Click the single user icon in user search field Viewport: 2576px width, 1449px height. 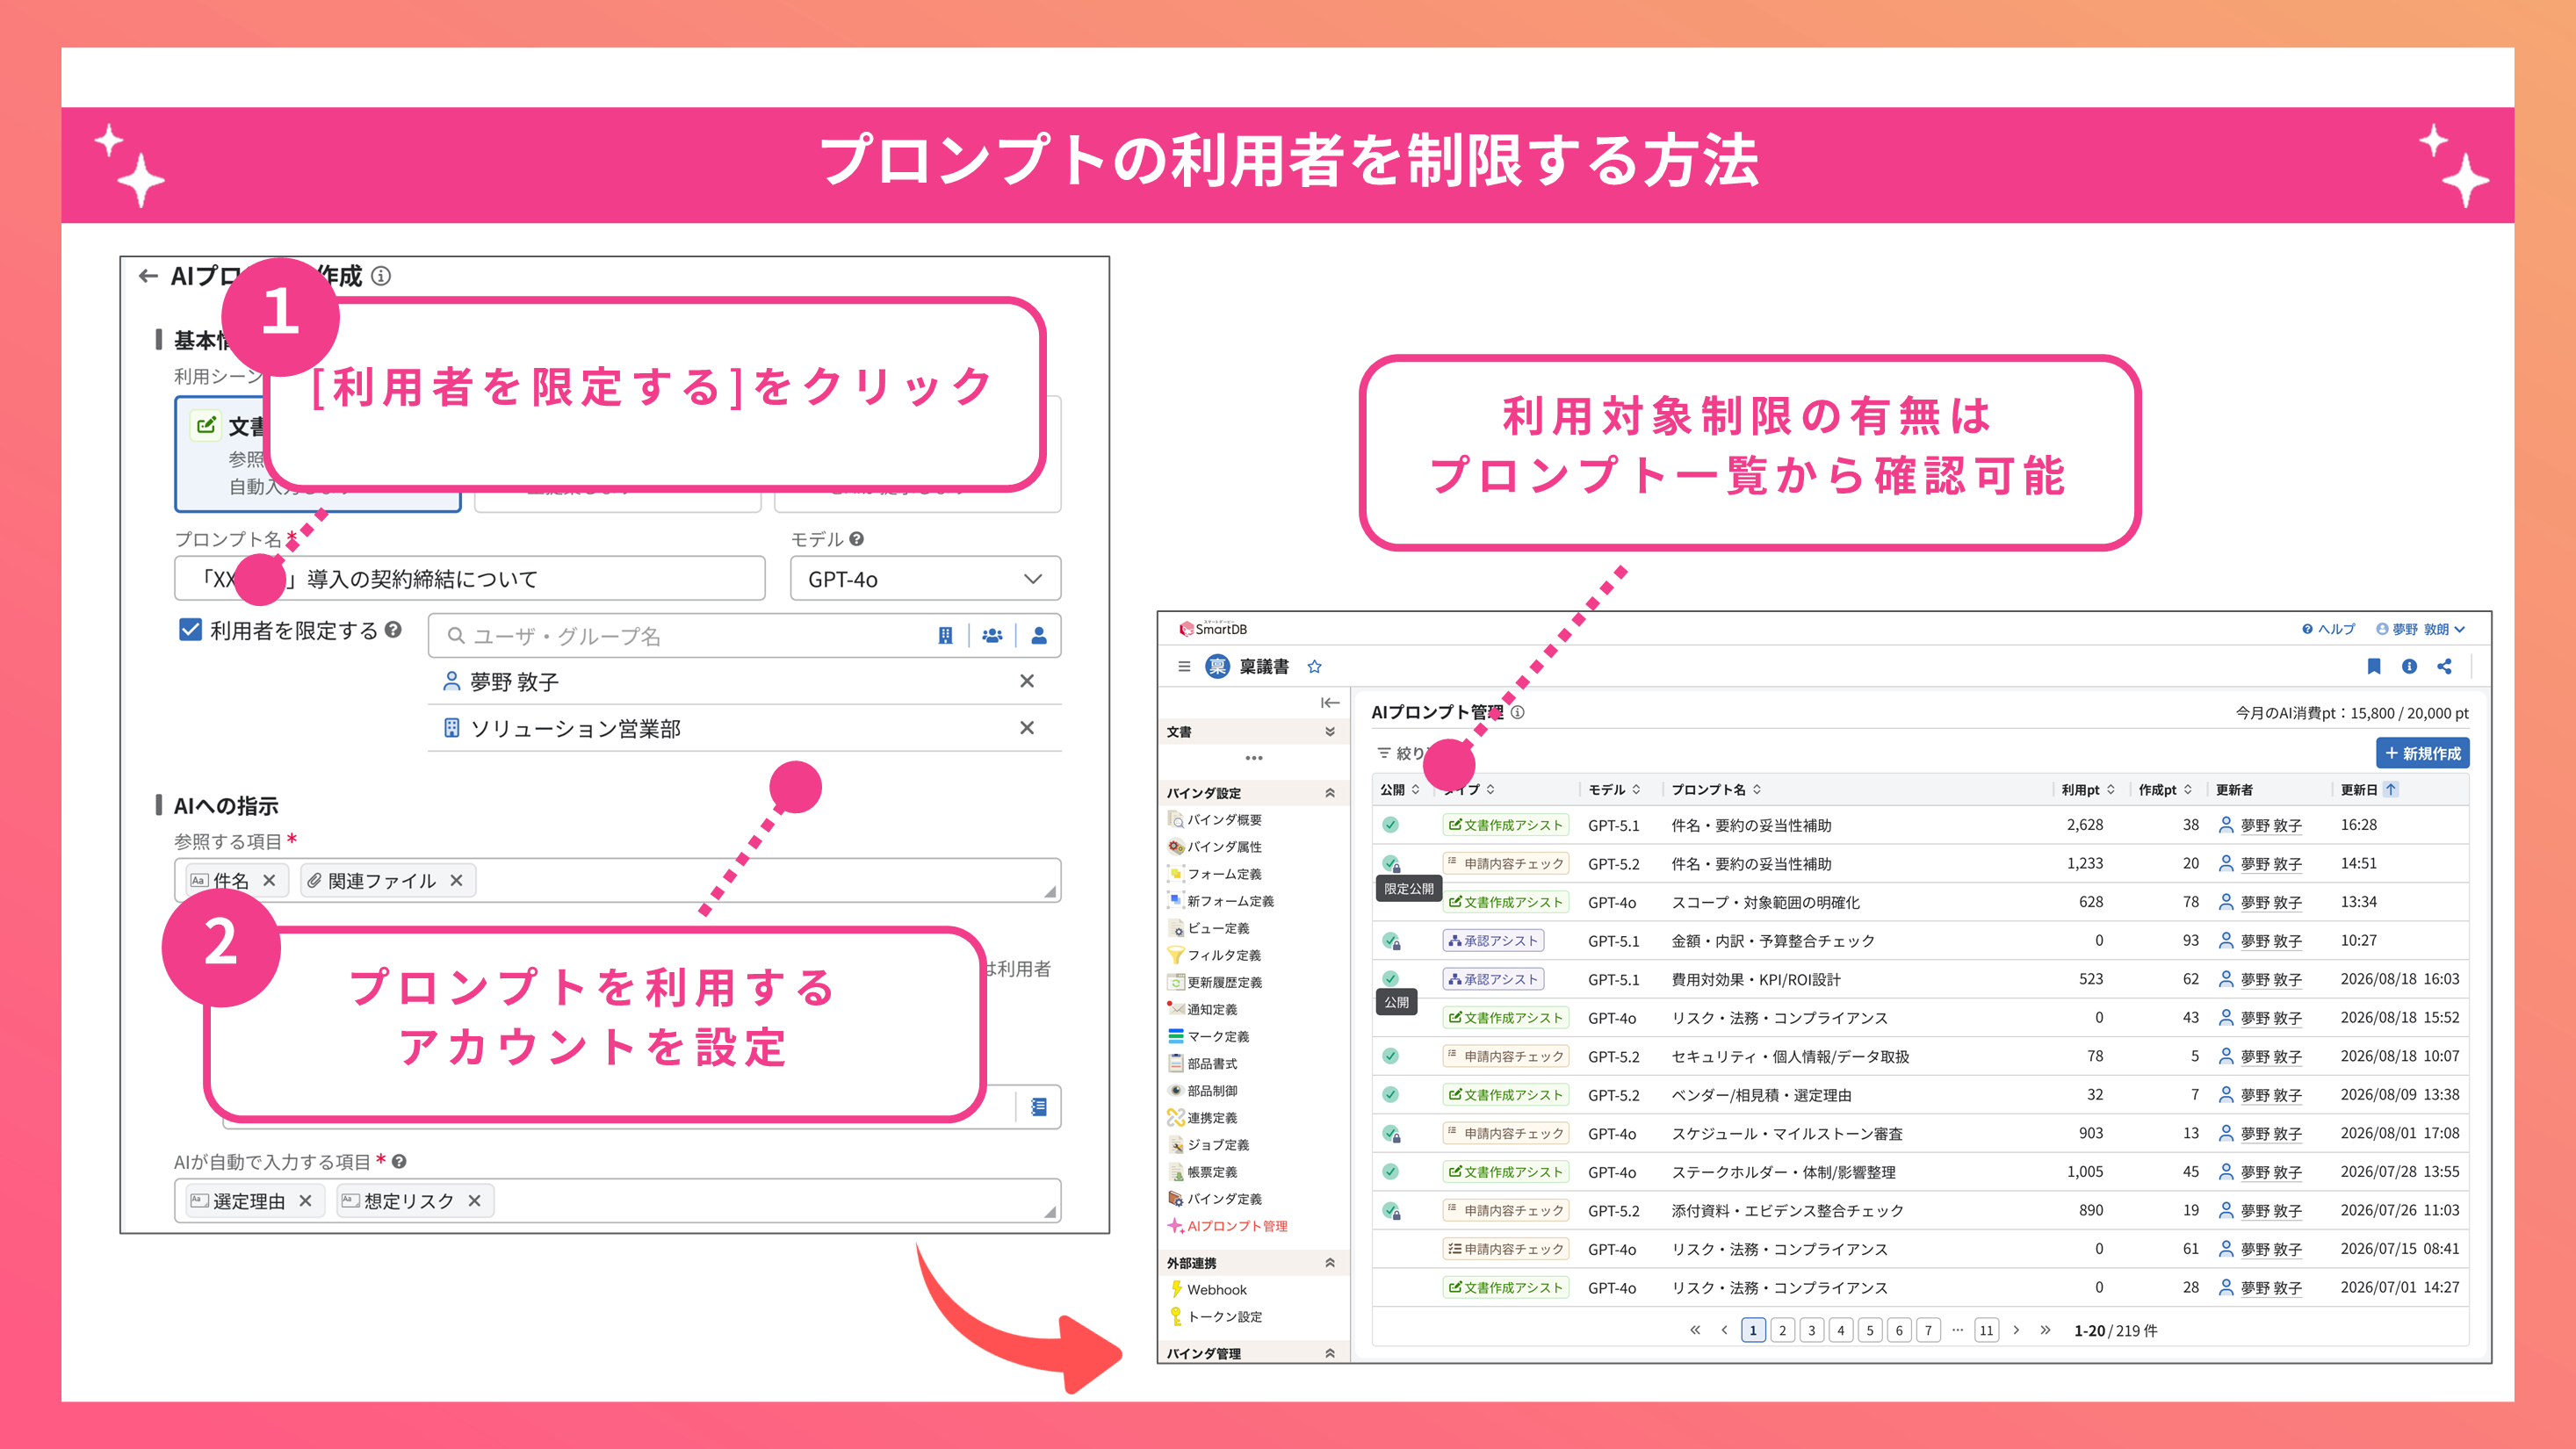coord(1039,636)
